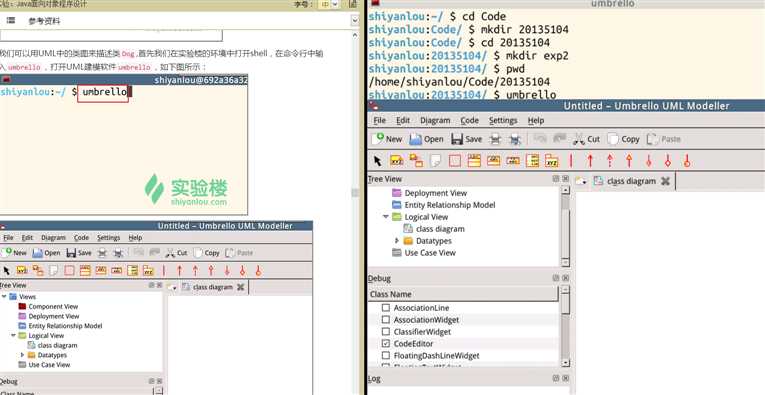The height and width of the screenshot is (395, 765).
Task: Click the list icon beside 参考资料
Action: coord(11,20)
